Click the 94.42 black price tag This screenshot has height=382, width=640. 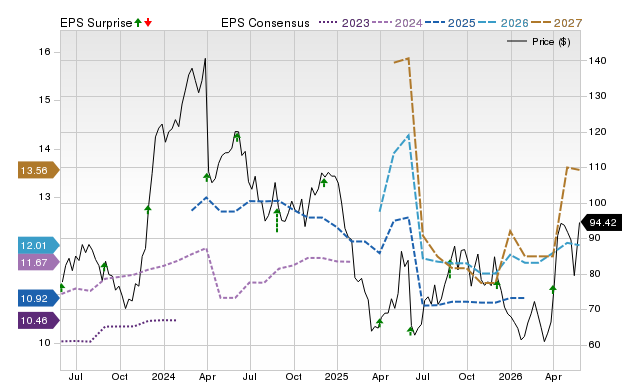[x=602, y=222]
